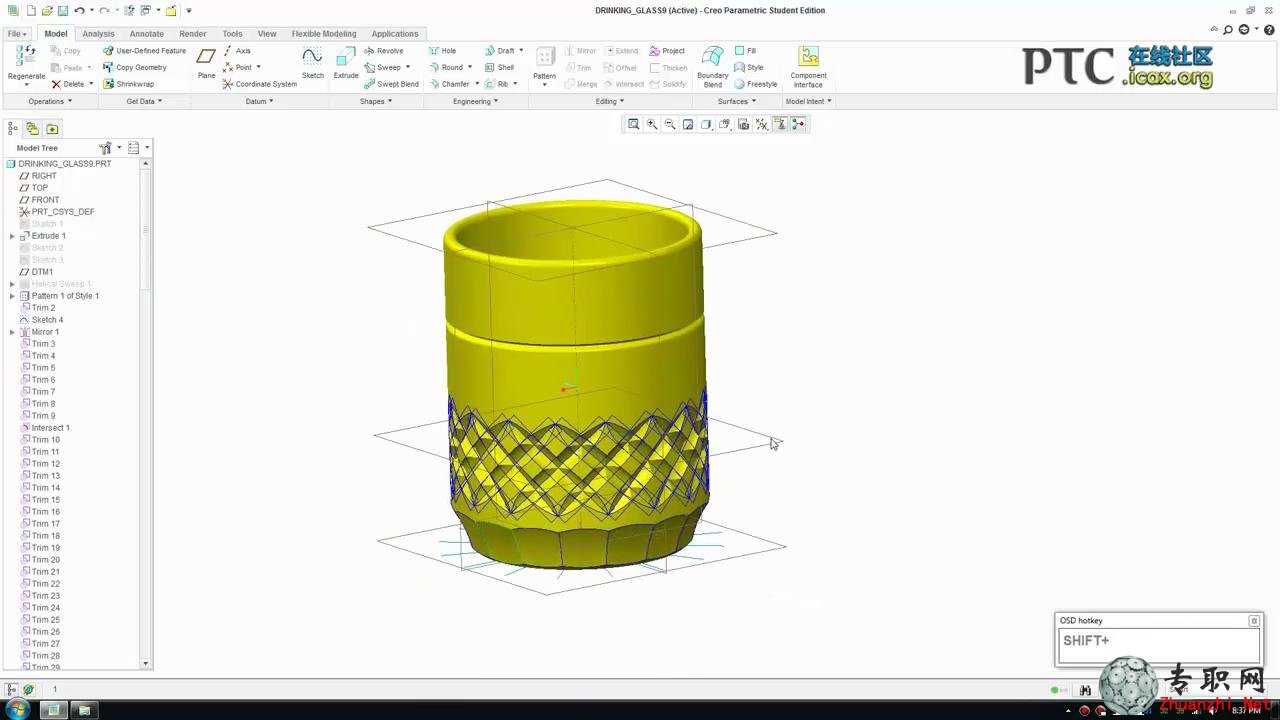Click the Undo arrow
The image size is (1280, 720).
pos(79,10)
